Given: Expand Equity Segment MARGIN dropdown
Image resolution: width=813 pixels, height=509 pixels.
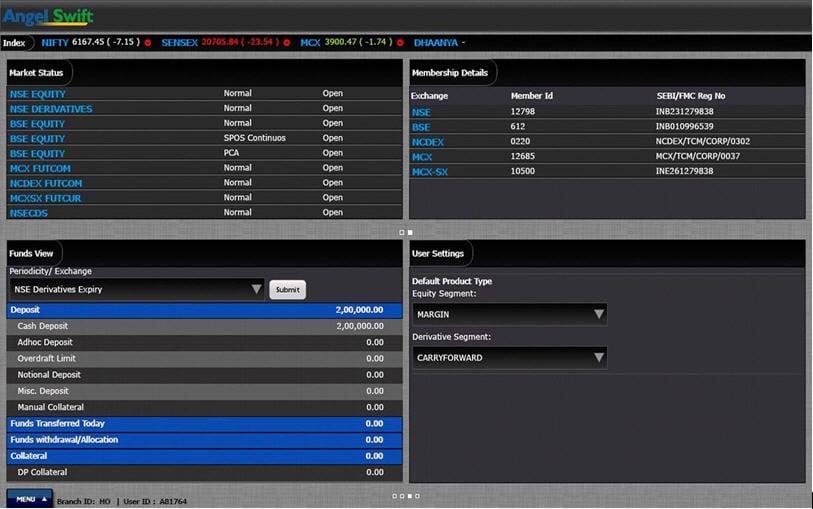Looking at the screenshot, I should click(x=509, y=314).
